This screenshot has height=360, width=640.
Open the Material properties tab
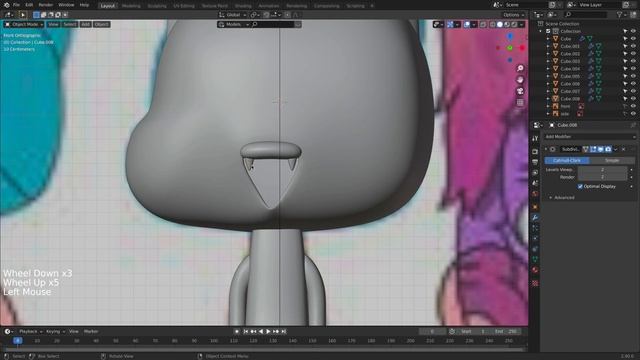click(x=535, y=270)
